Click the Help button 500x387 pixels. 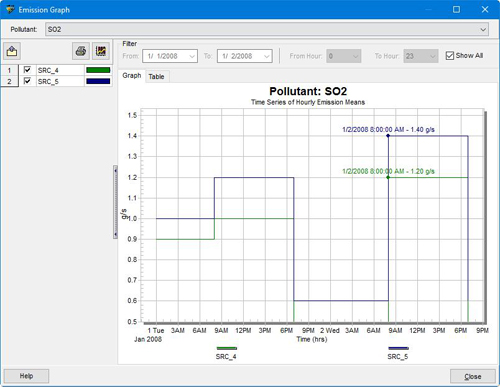26,376
